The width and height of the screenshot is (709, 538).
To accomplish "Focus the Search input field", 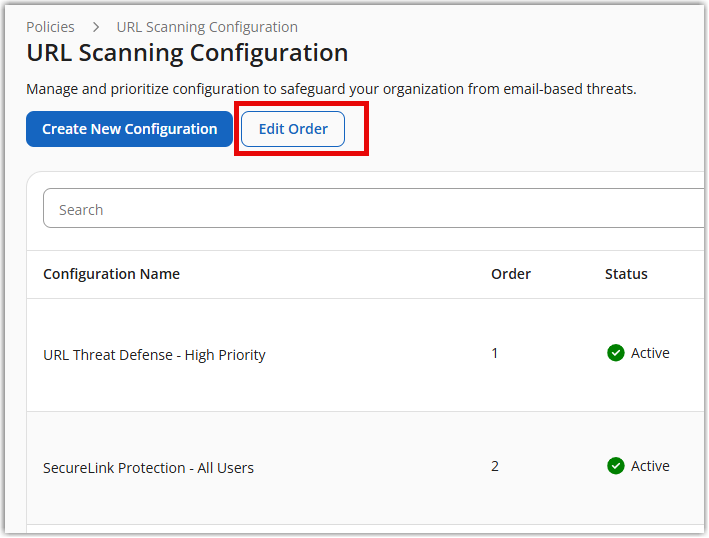I will click(x=370, y=210).
